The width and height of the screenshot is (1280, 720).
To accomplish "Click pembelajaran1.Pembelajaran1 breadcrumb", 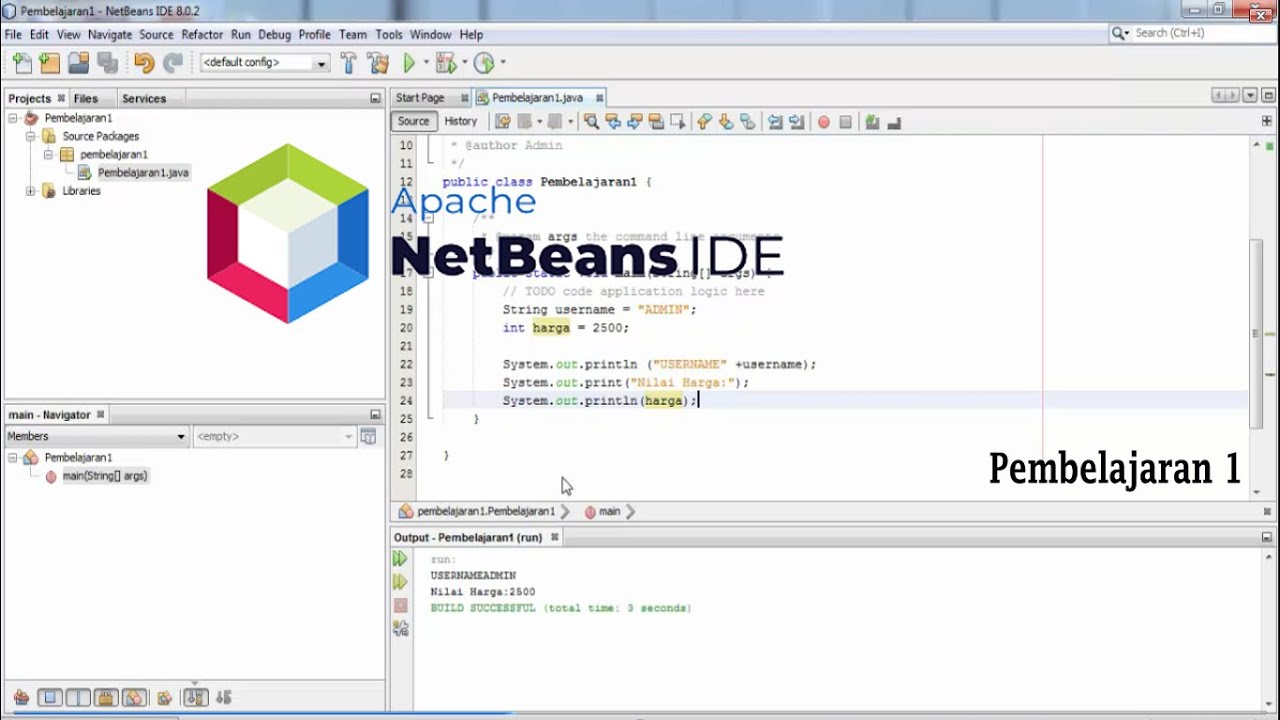I will pyautogui.click(x=486, y=511).
